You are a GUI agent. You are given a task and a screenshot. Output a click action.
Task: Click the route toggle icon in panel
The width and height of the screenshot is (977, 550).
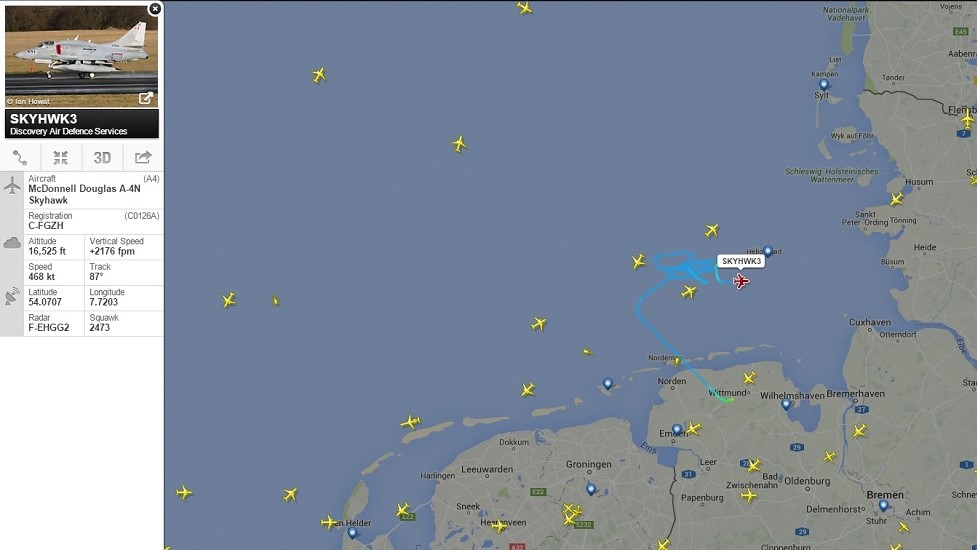(20, 158)
